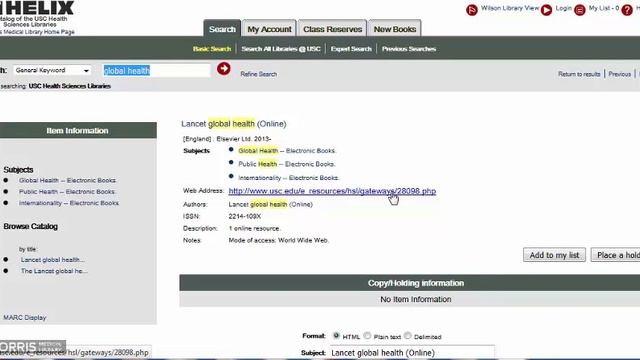Click the HELIX logo
This screenshot has width=640, height=360.
pos(37,7)
